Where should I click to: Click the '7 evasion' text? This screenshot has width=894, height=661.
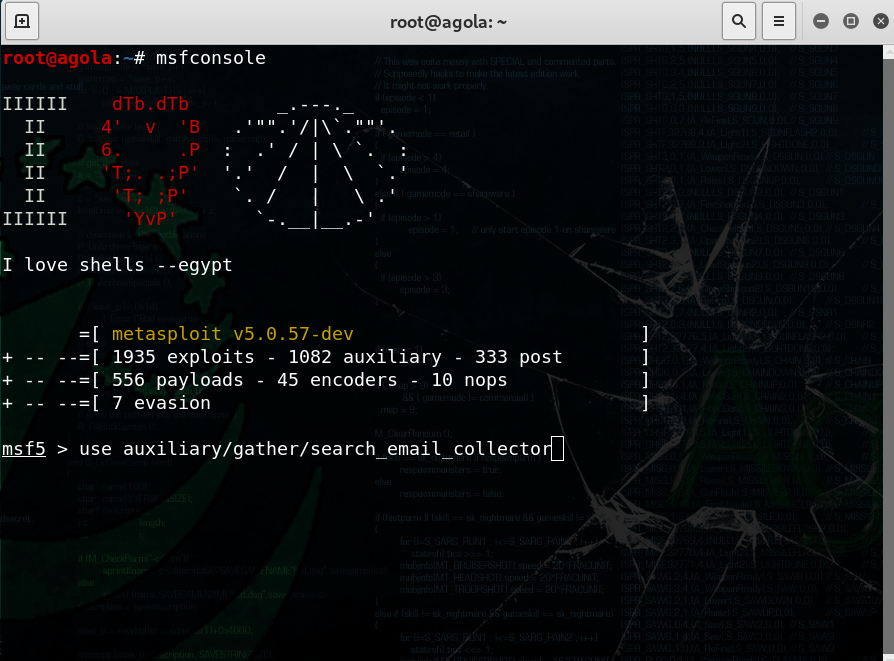tap(161, 403)
